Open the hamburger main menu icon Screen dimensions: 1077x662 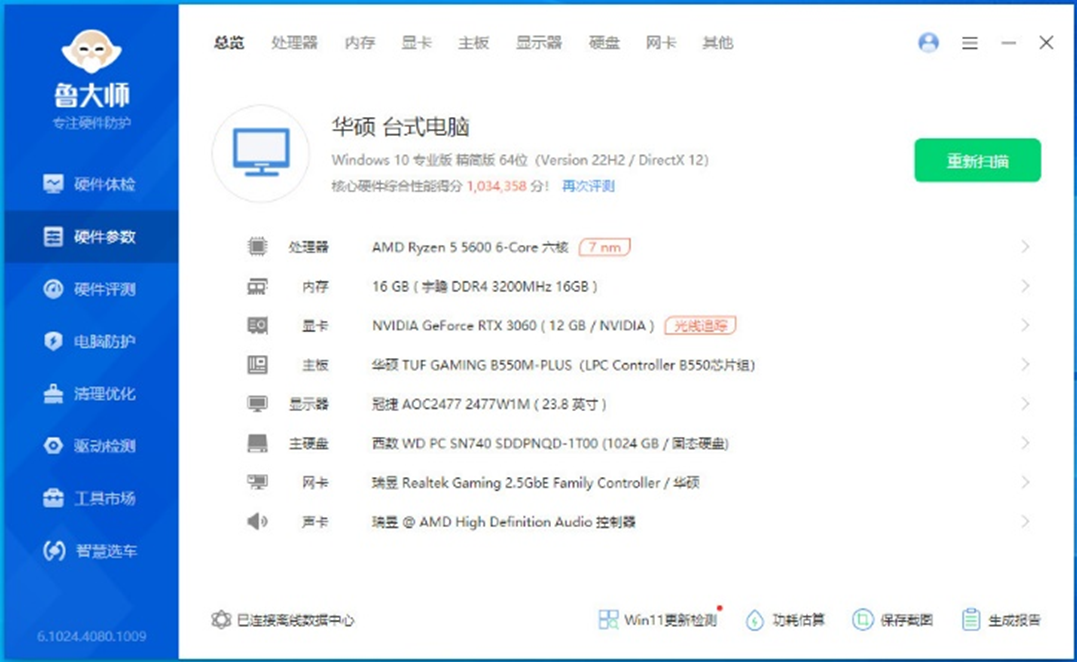969,43
